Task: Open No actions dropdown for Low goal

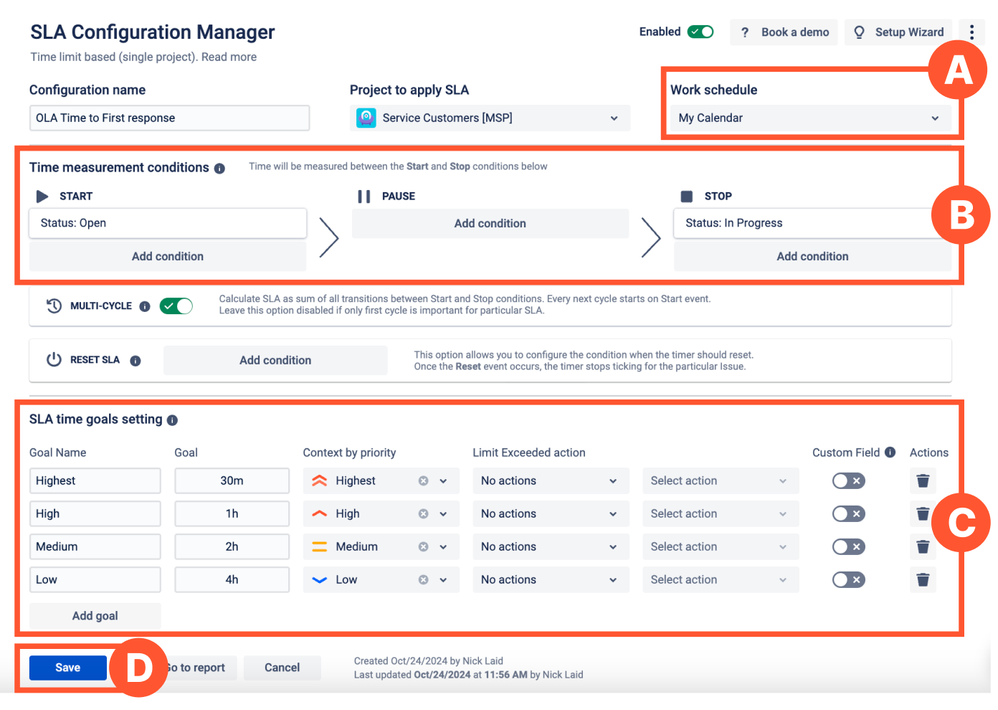Action: (x=551, y=580)
